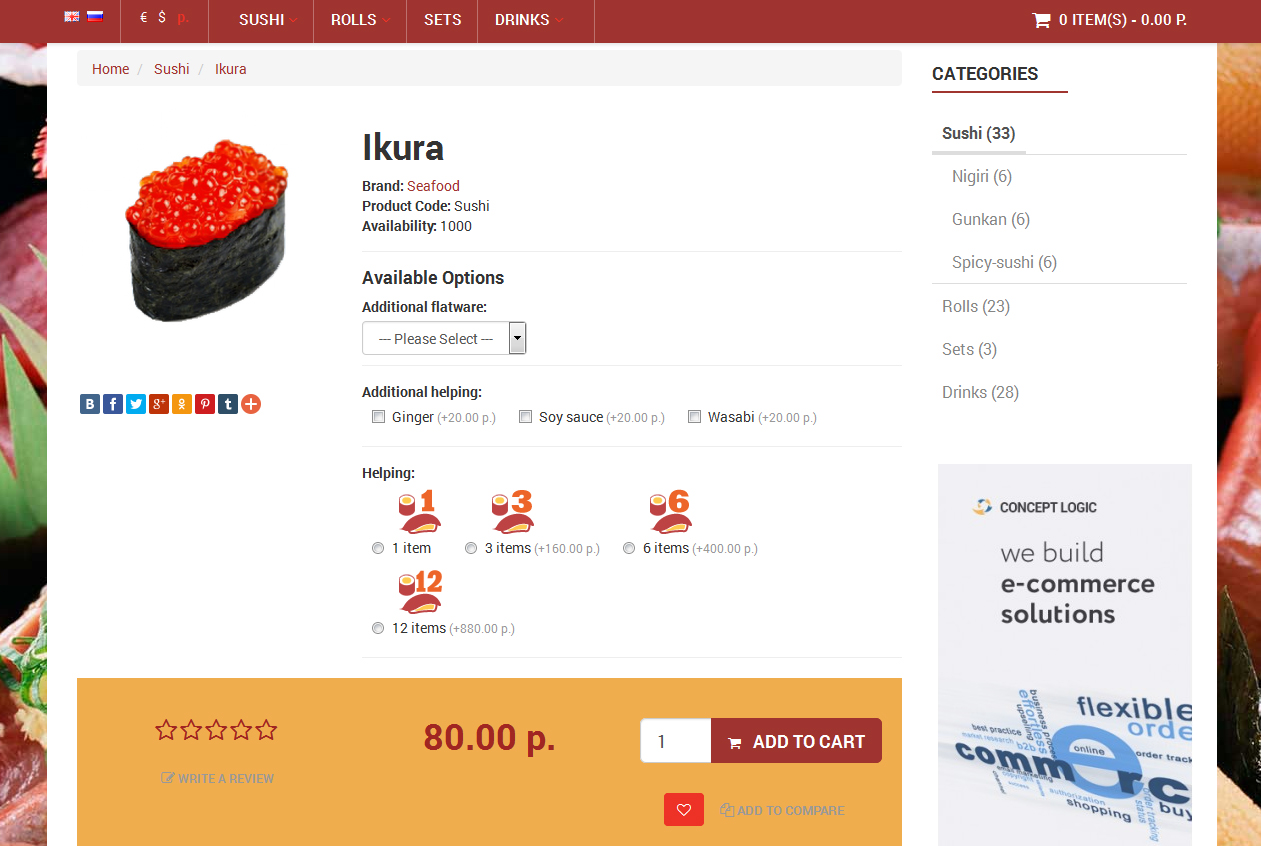Image resolution: width=1261 pixels, height=846 pixels.
Task: Share on Tumblr icon
Action: (x=228, y=404)
